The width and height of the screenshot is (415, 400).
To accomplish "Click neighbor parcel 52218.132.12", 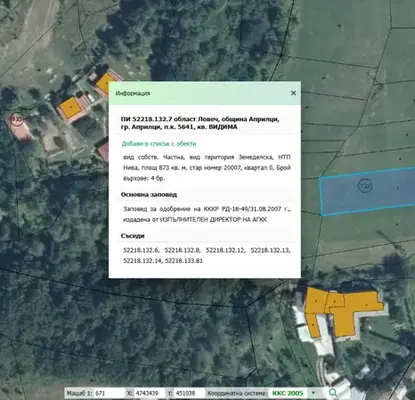I will coord(225,250).
